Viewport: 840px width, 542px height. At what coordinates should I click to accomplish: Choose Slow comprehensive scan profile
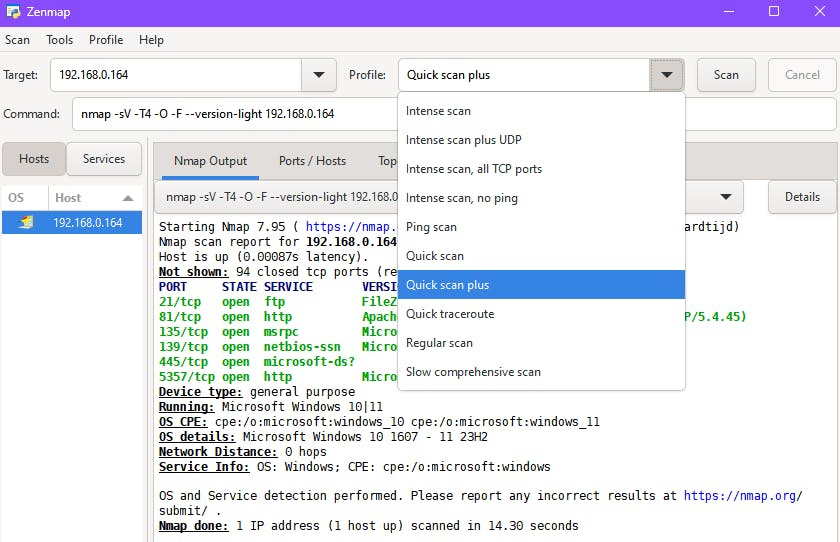(x=542, y=372)
